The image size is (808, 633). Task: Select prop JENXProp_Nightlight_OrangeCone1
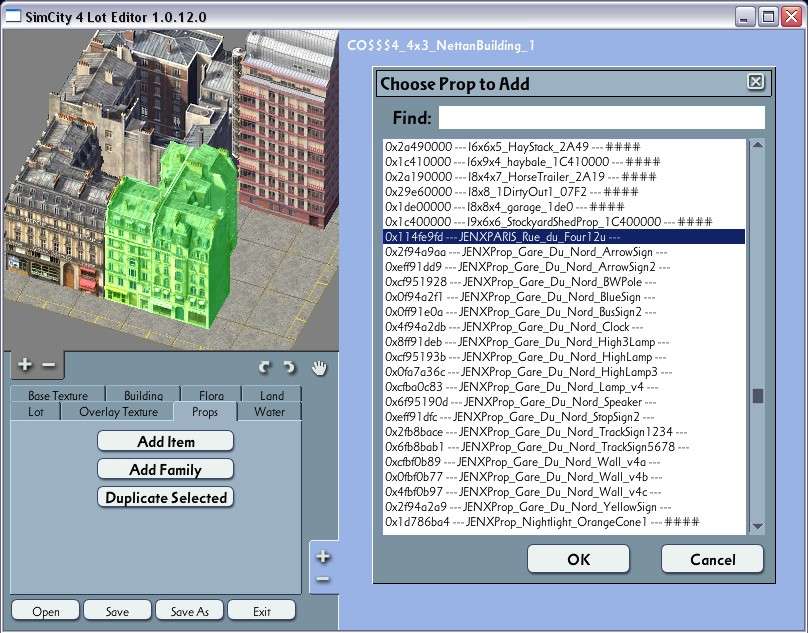click(564, 522)
